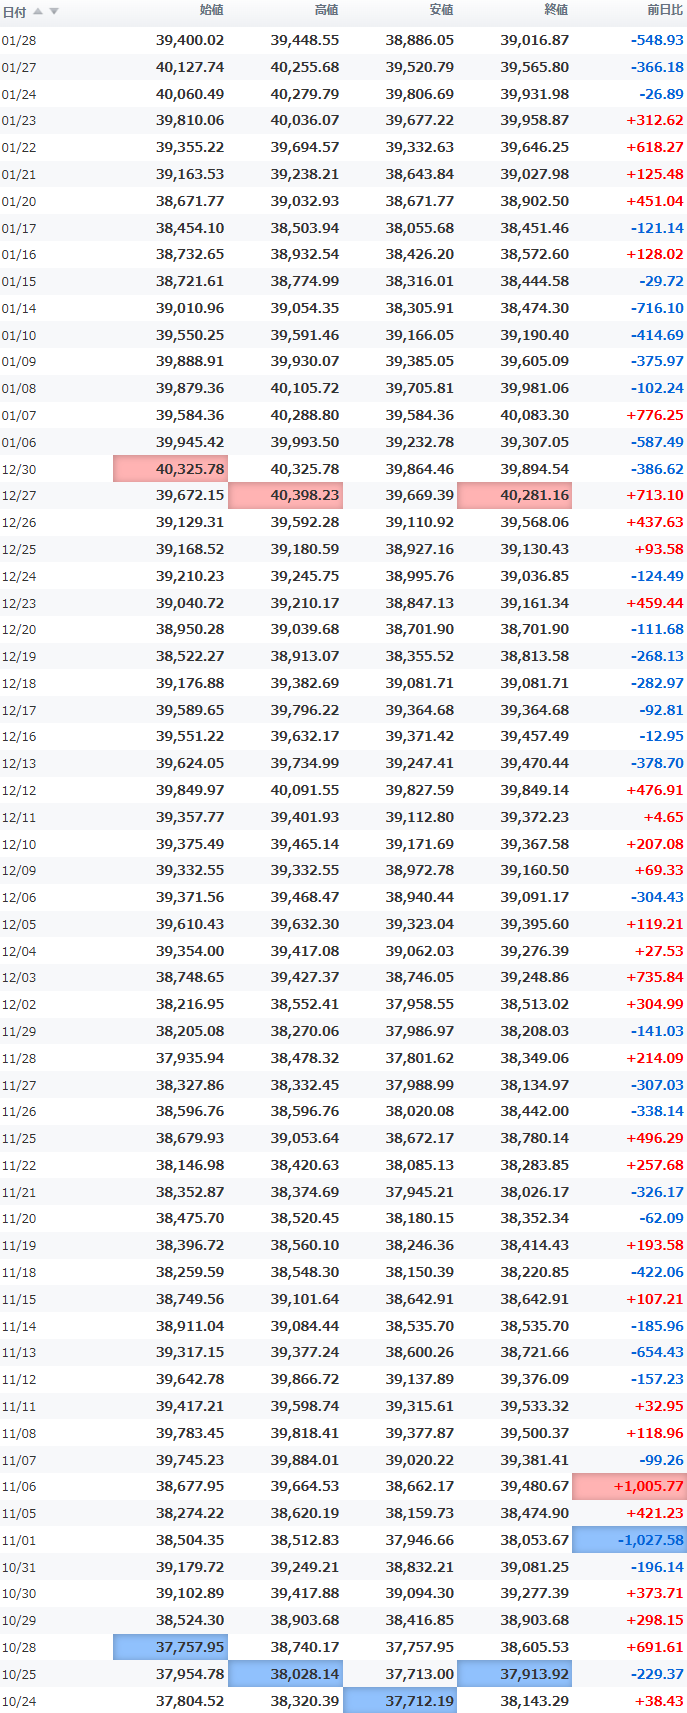Select closing price 38,442.00
The image size is (687, 1713).
coord(535,1111)
